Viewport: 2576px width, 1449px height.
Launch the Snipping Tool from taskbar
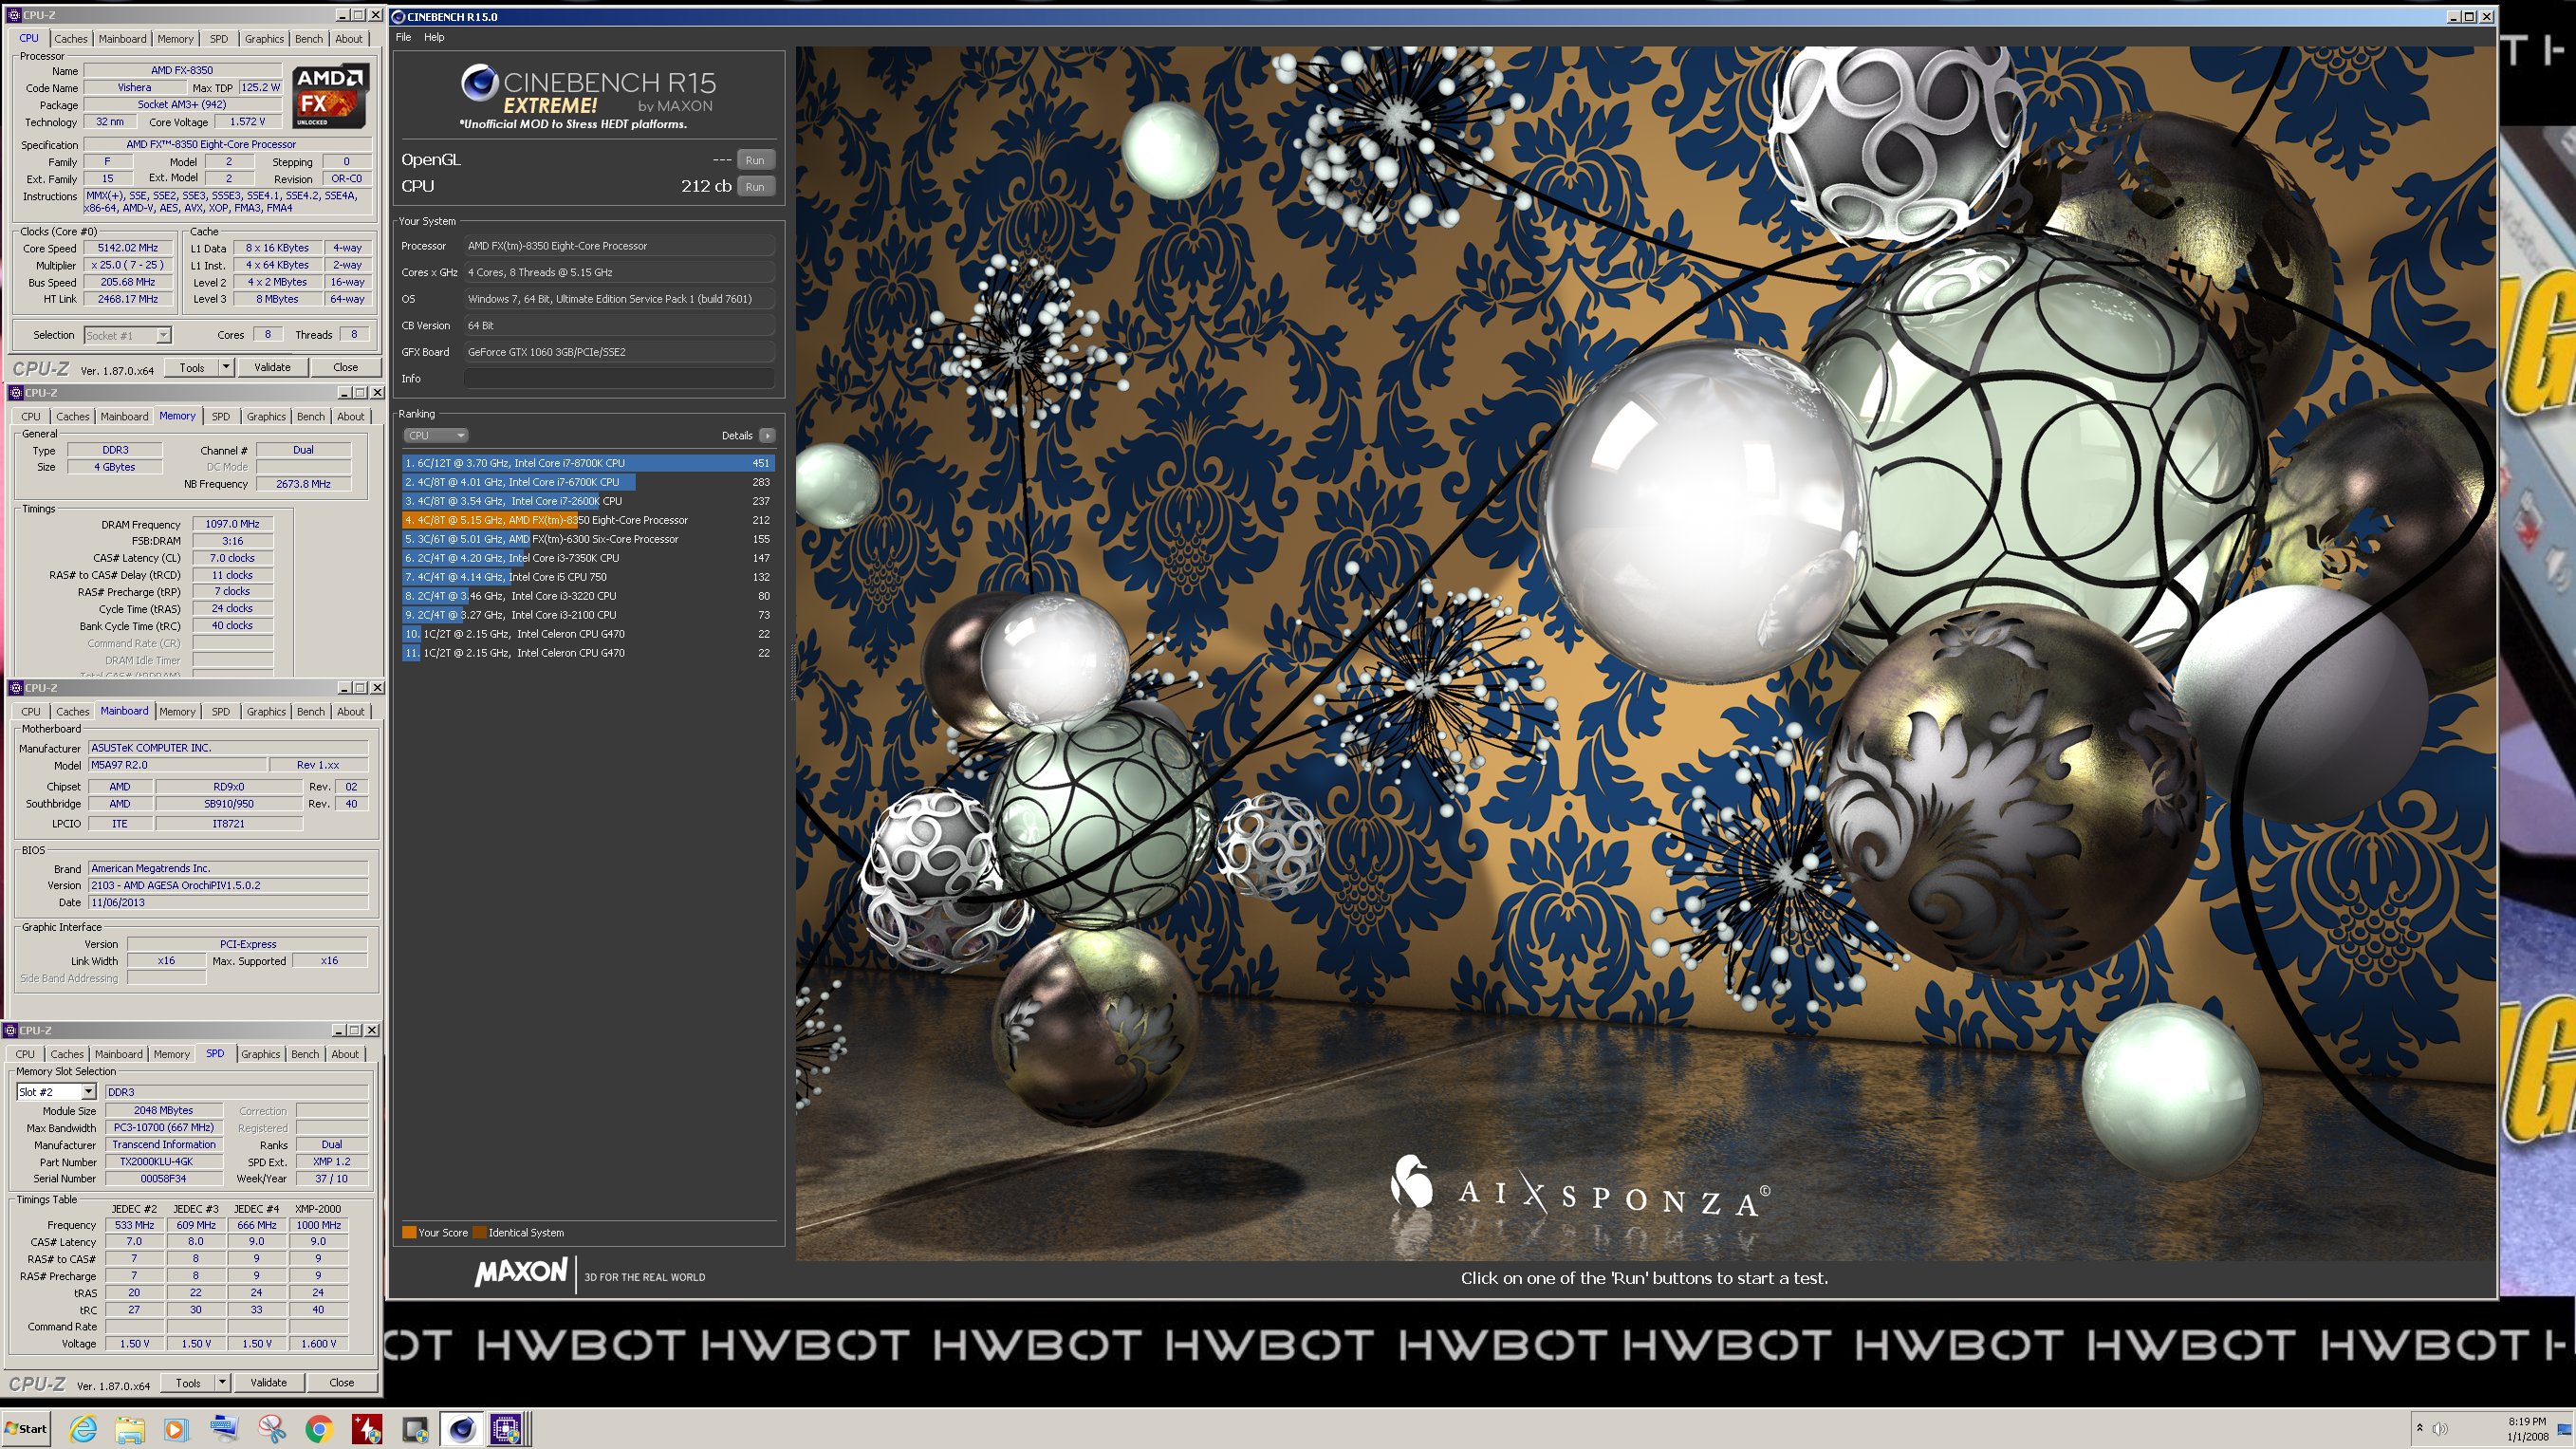(271, 1429)
